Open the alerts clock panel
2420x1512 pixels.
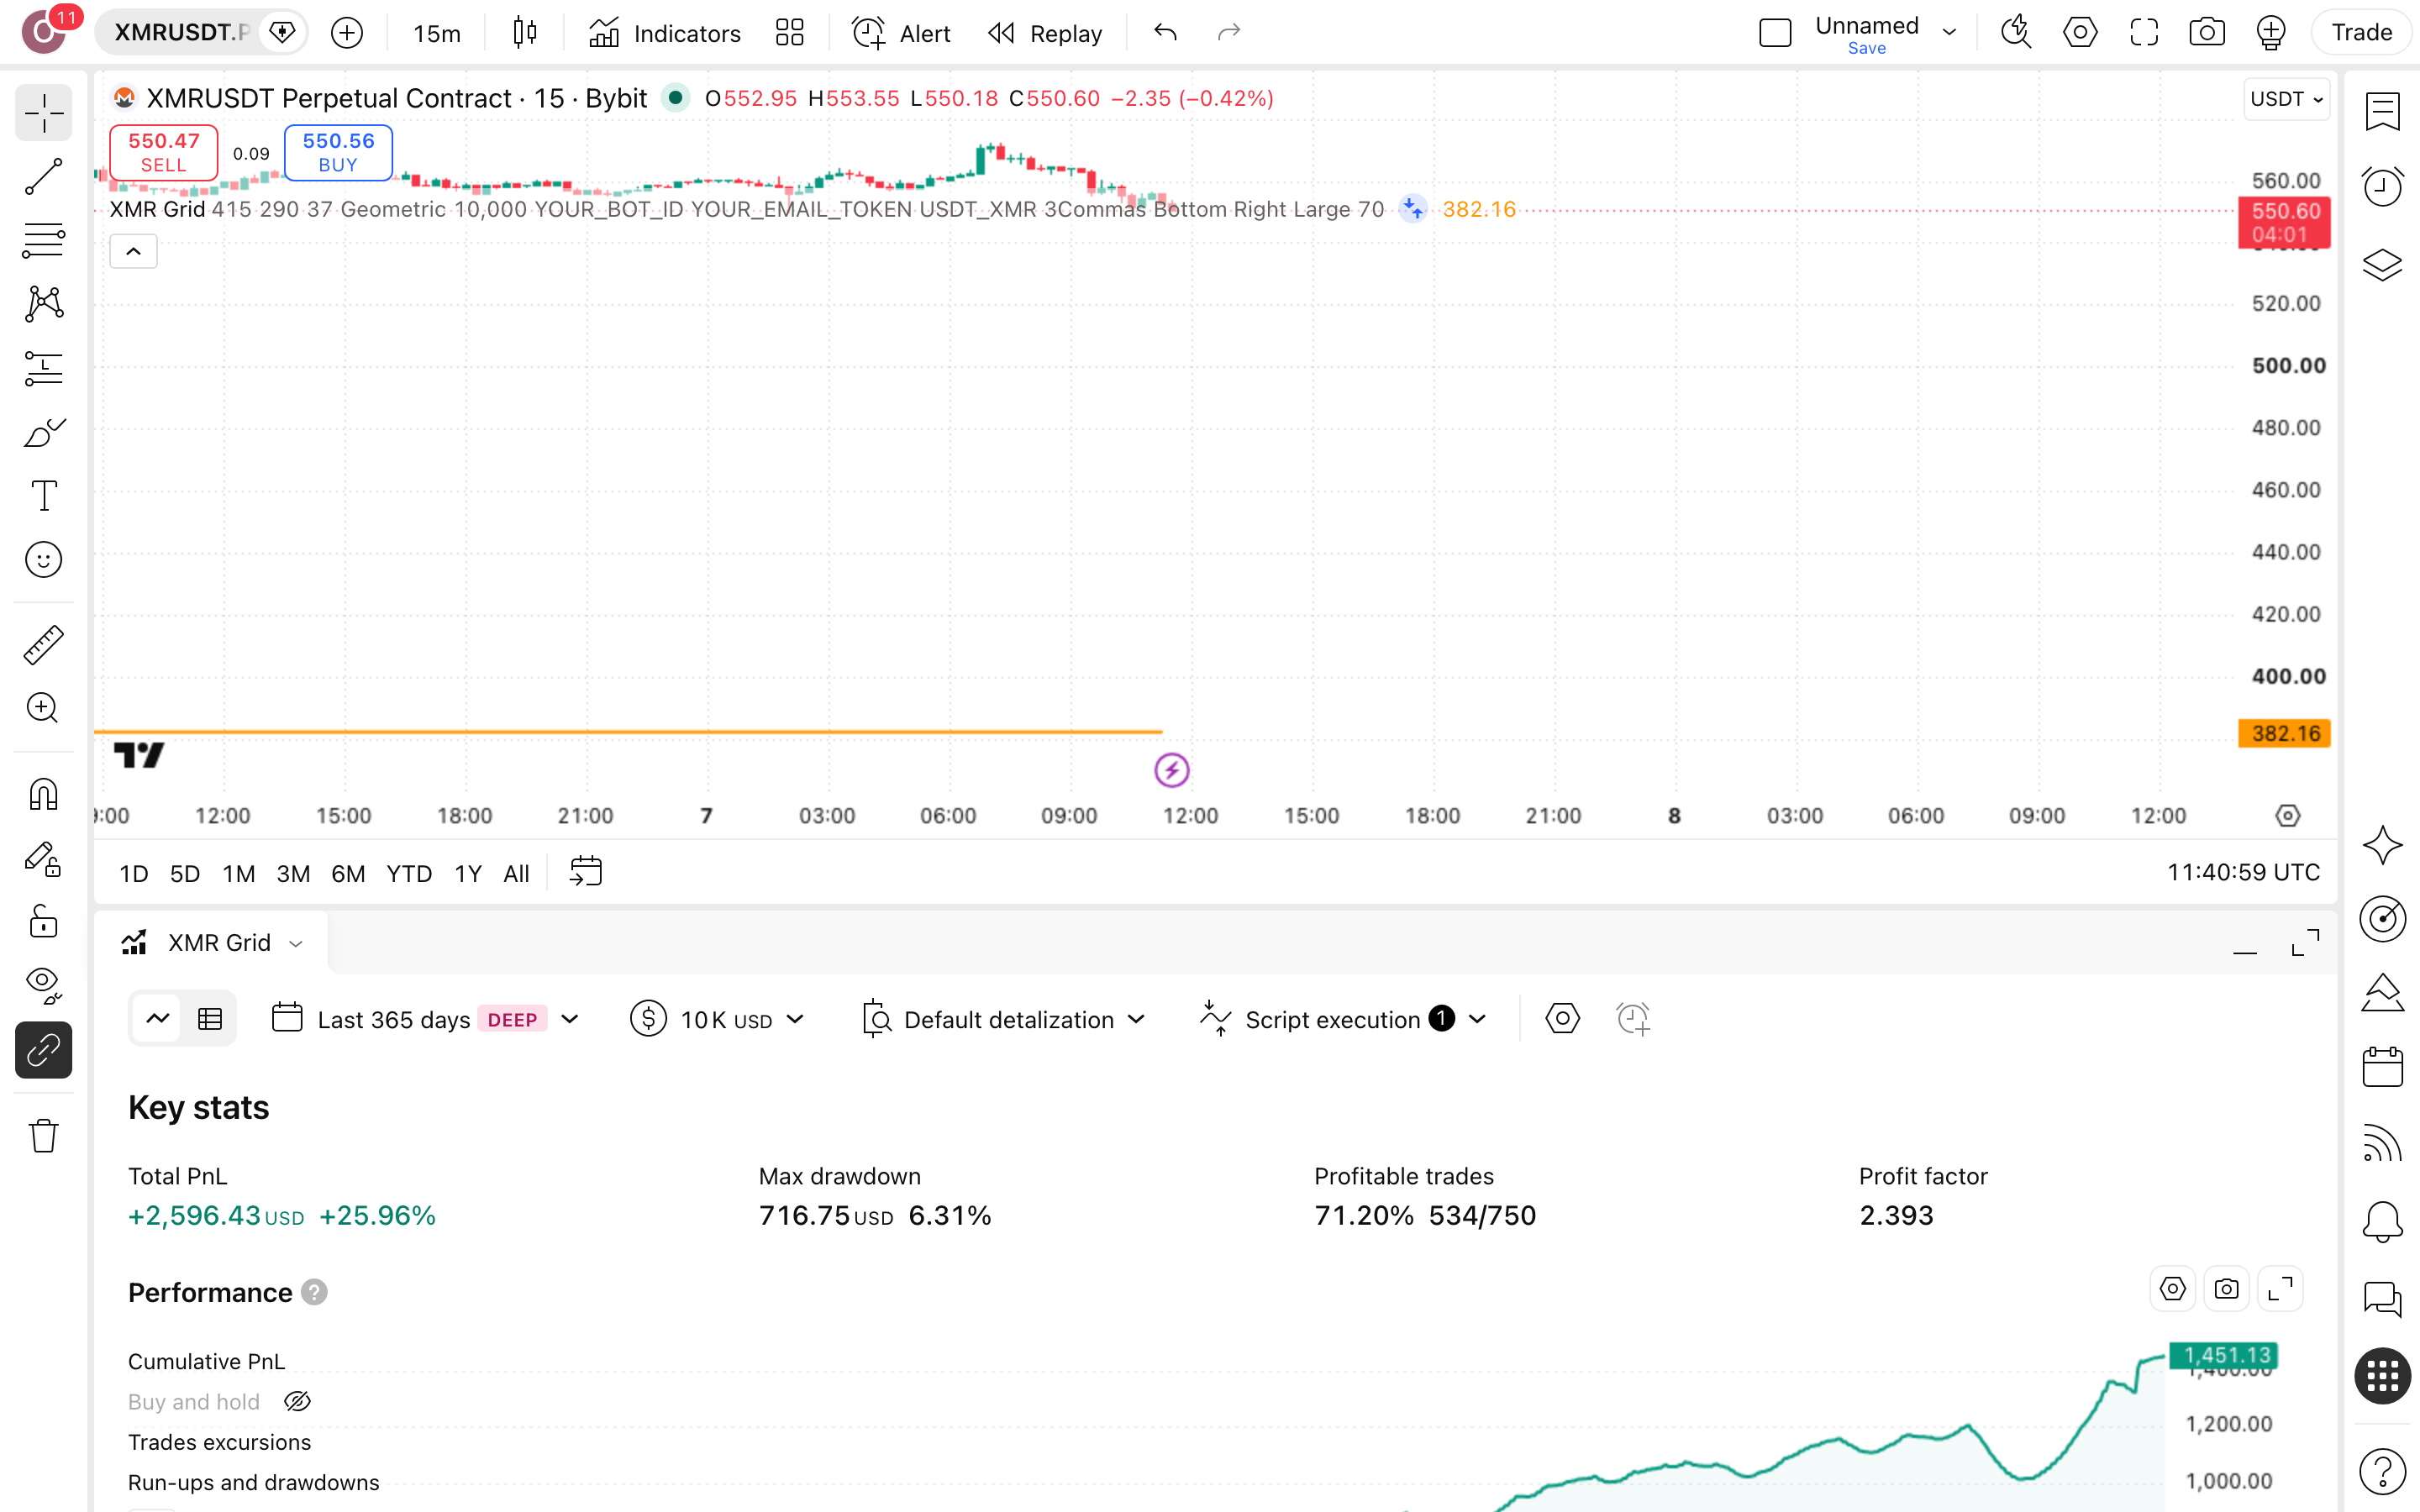(2382, 187)
